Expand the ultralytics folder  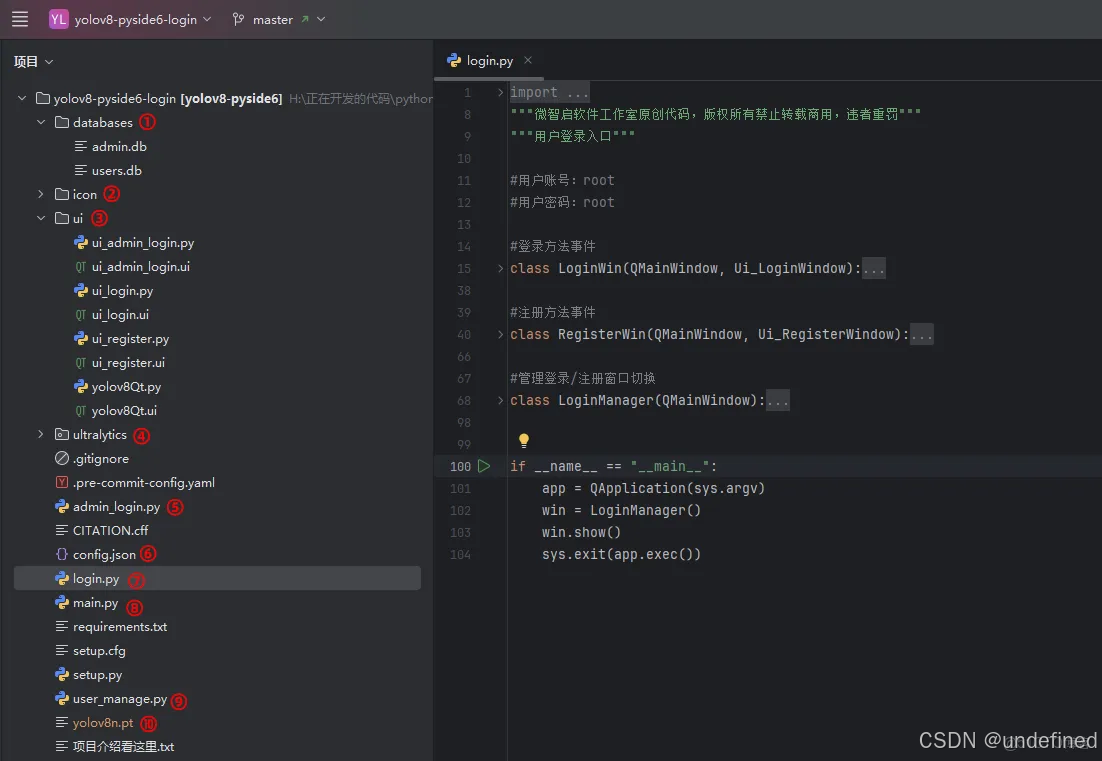41,434
